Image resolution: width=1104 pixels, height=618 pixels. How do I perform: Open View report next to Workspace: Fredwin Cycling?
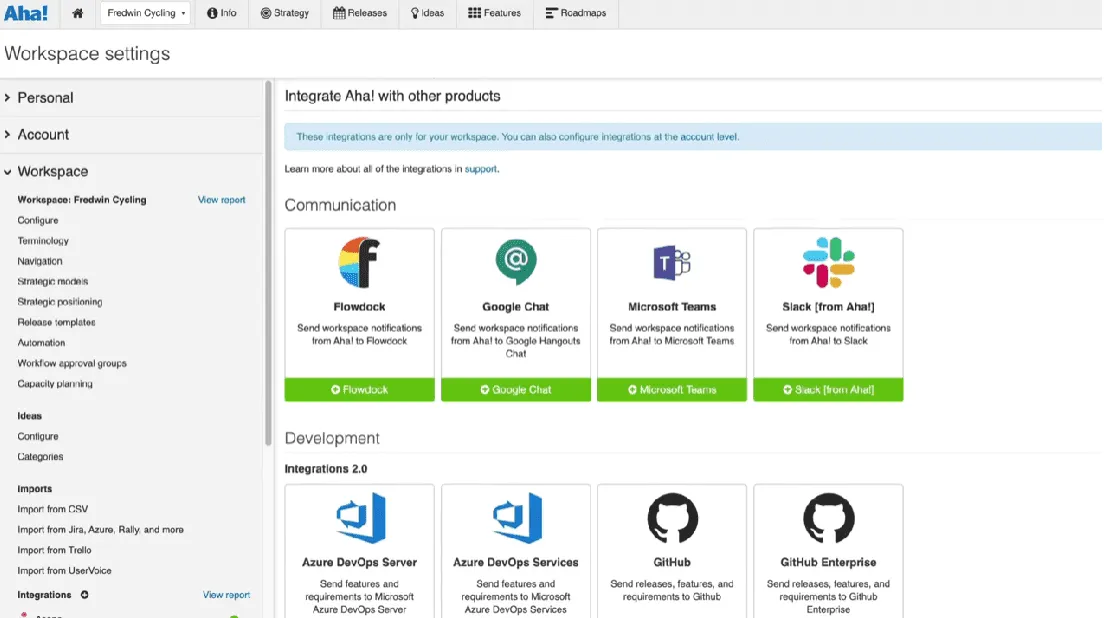pyautogui.click(x=222, y=200)
